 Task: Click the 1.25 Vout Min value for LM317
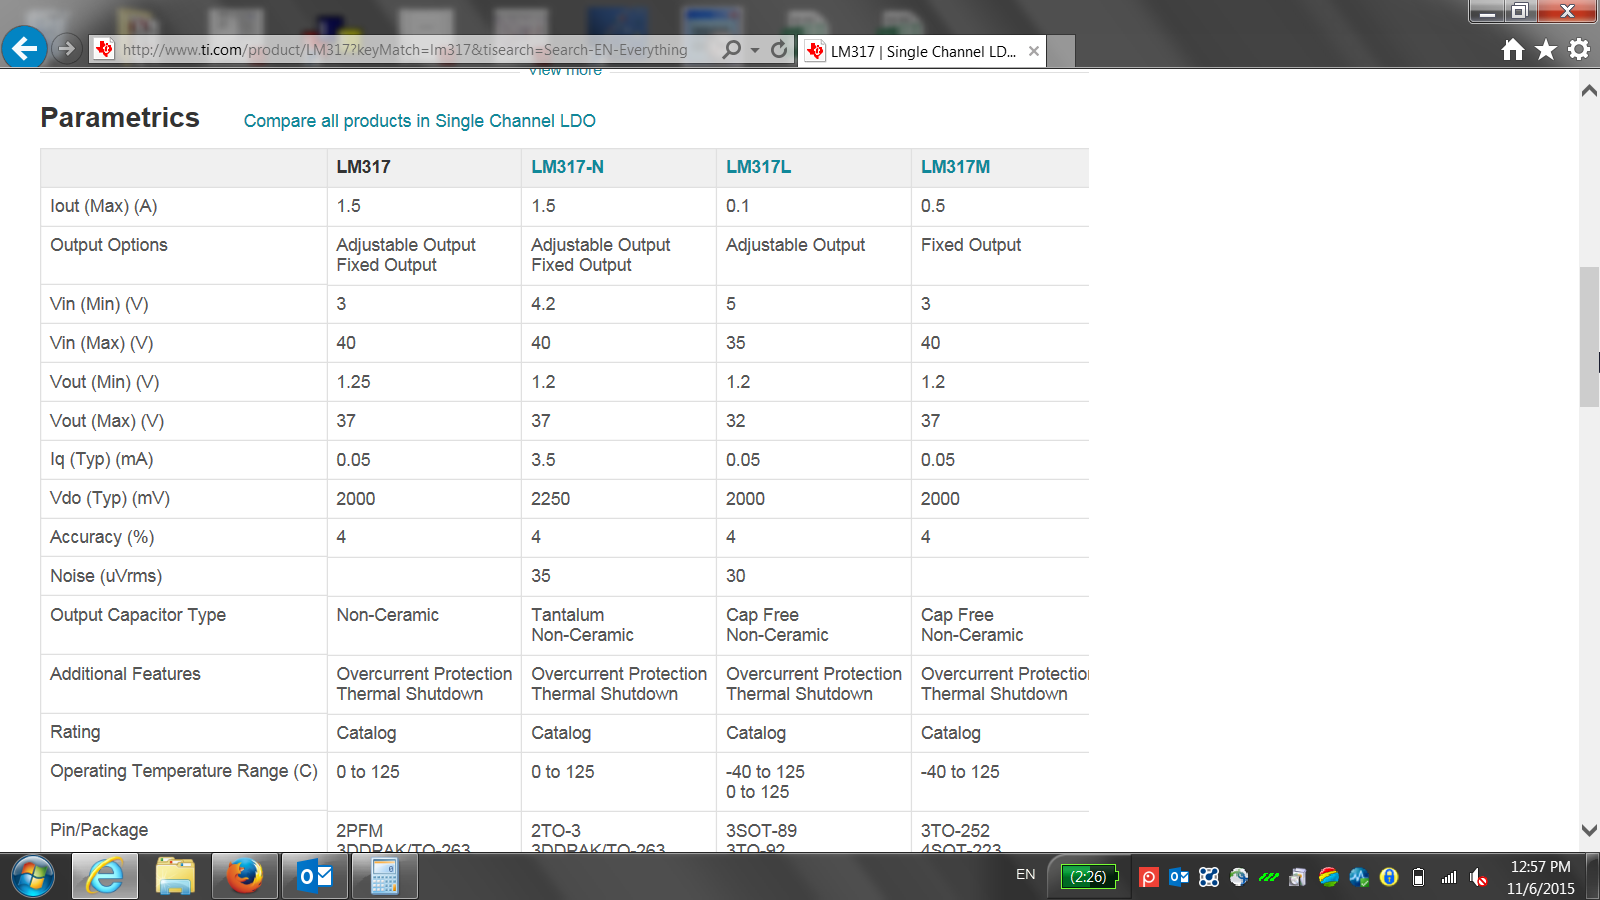(353, 382)
